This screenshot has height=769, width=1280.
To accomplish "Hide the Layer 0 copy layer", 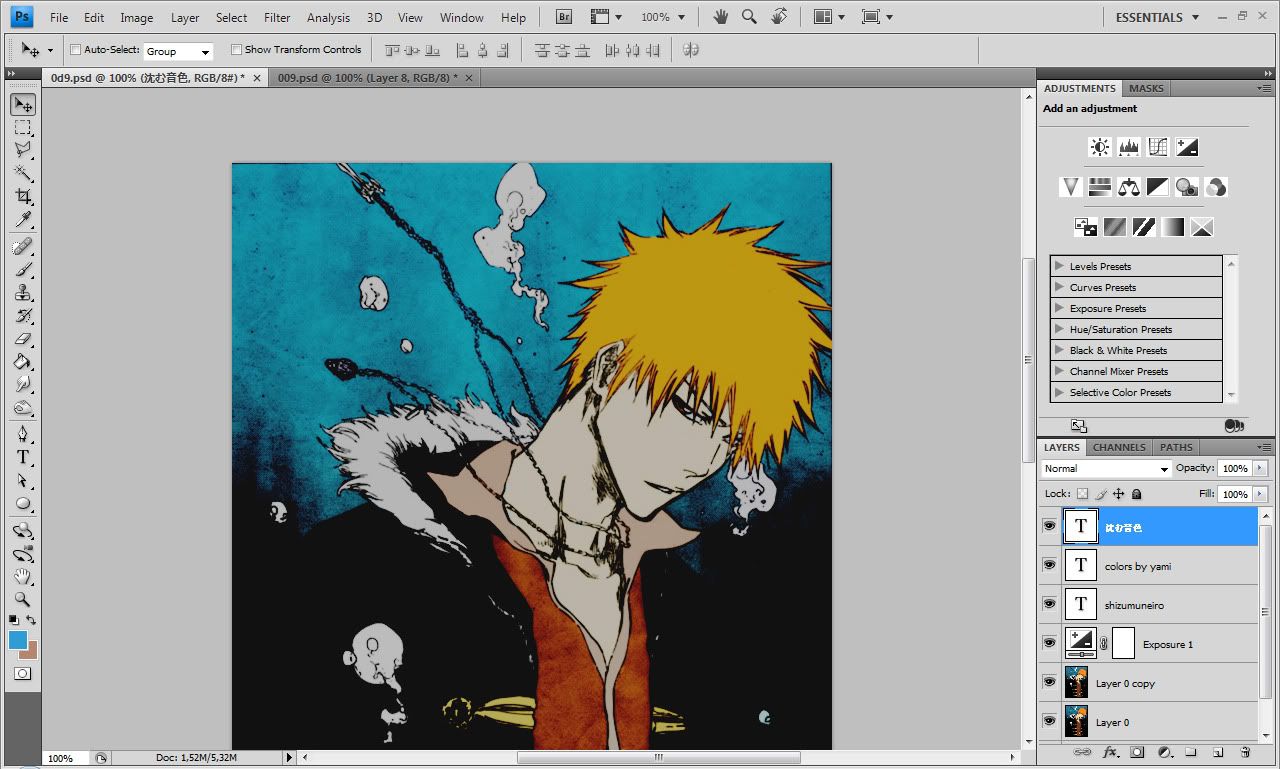I will click(x=1049, y=682).
